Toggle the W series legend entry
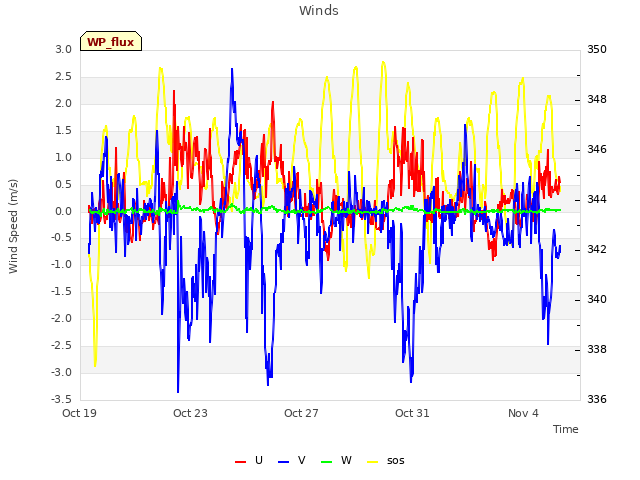This screenshot has height=480, width=640. point(336,460)
